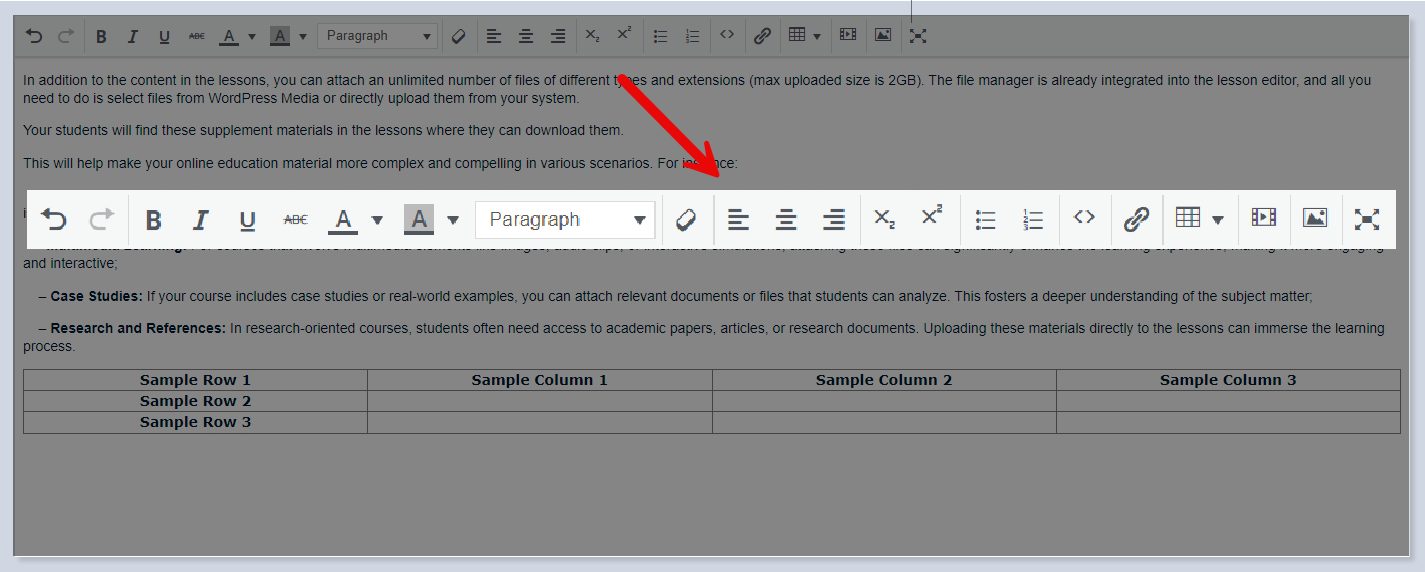
Task: Toggle underline formatting in the enlarged toolbar
Action: click(x=248, y=220)
